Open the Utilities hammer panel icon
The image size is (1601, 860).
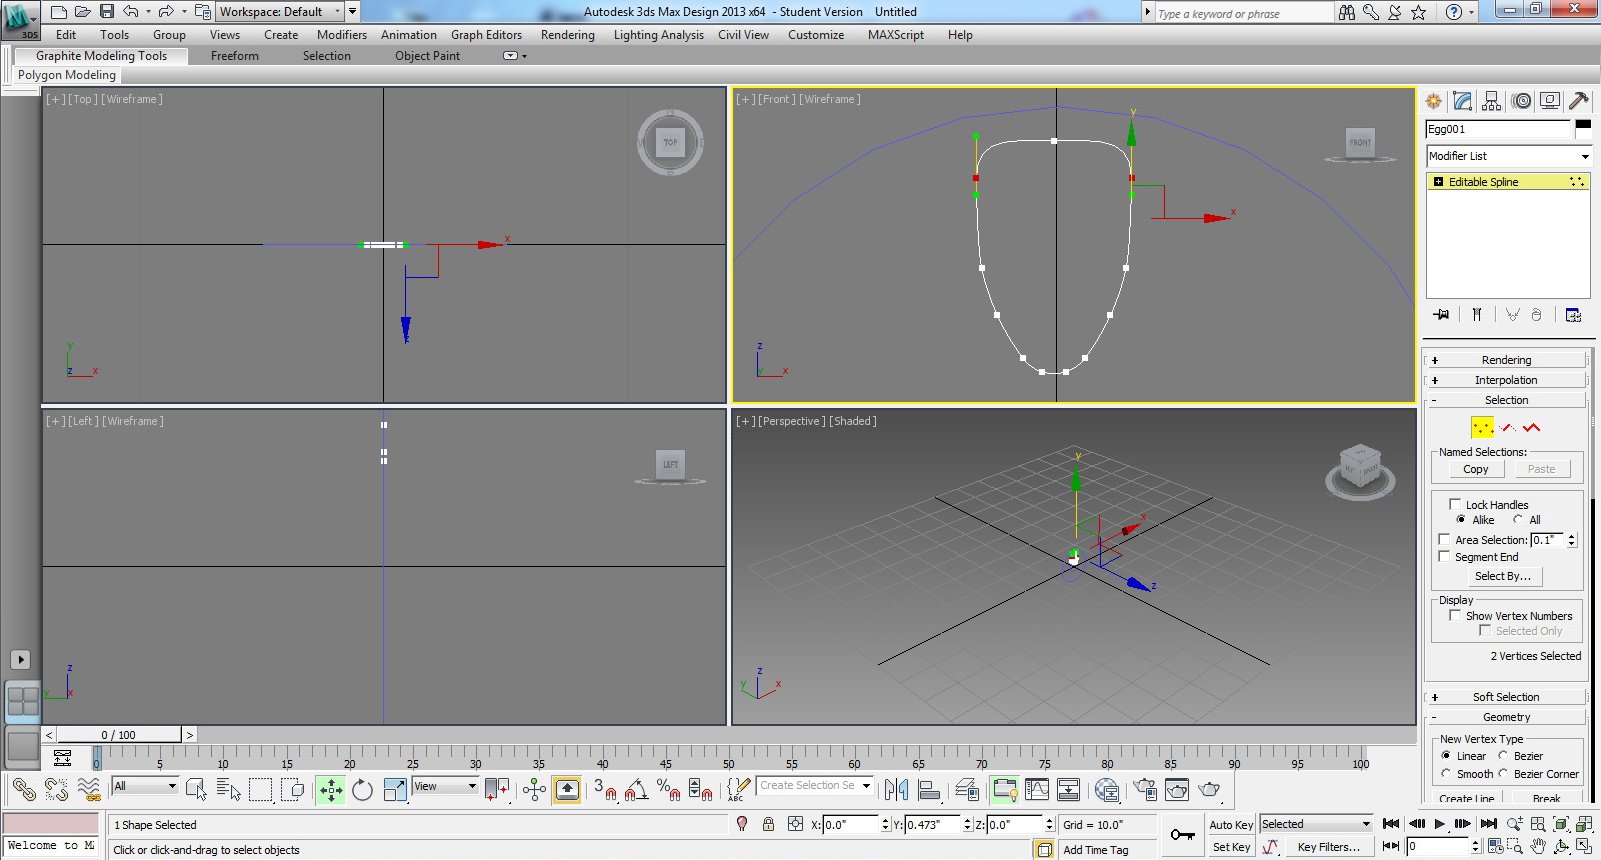point(1579,101)
